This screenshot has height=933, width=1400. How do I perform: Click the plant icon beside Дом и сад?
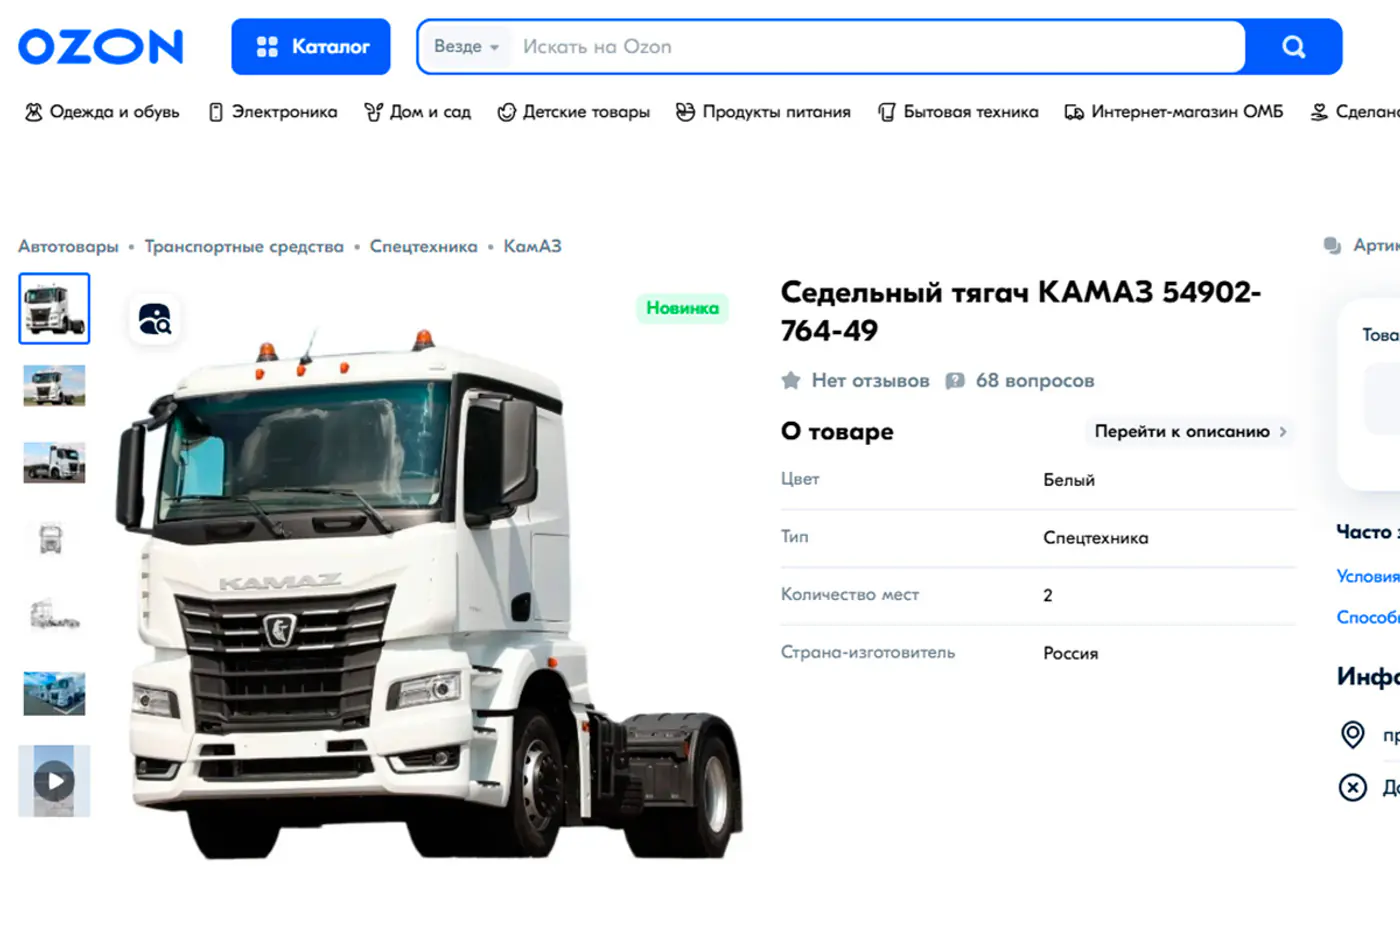point(374,112)
